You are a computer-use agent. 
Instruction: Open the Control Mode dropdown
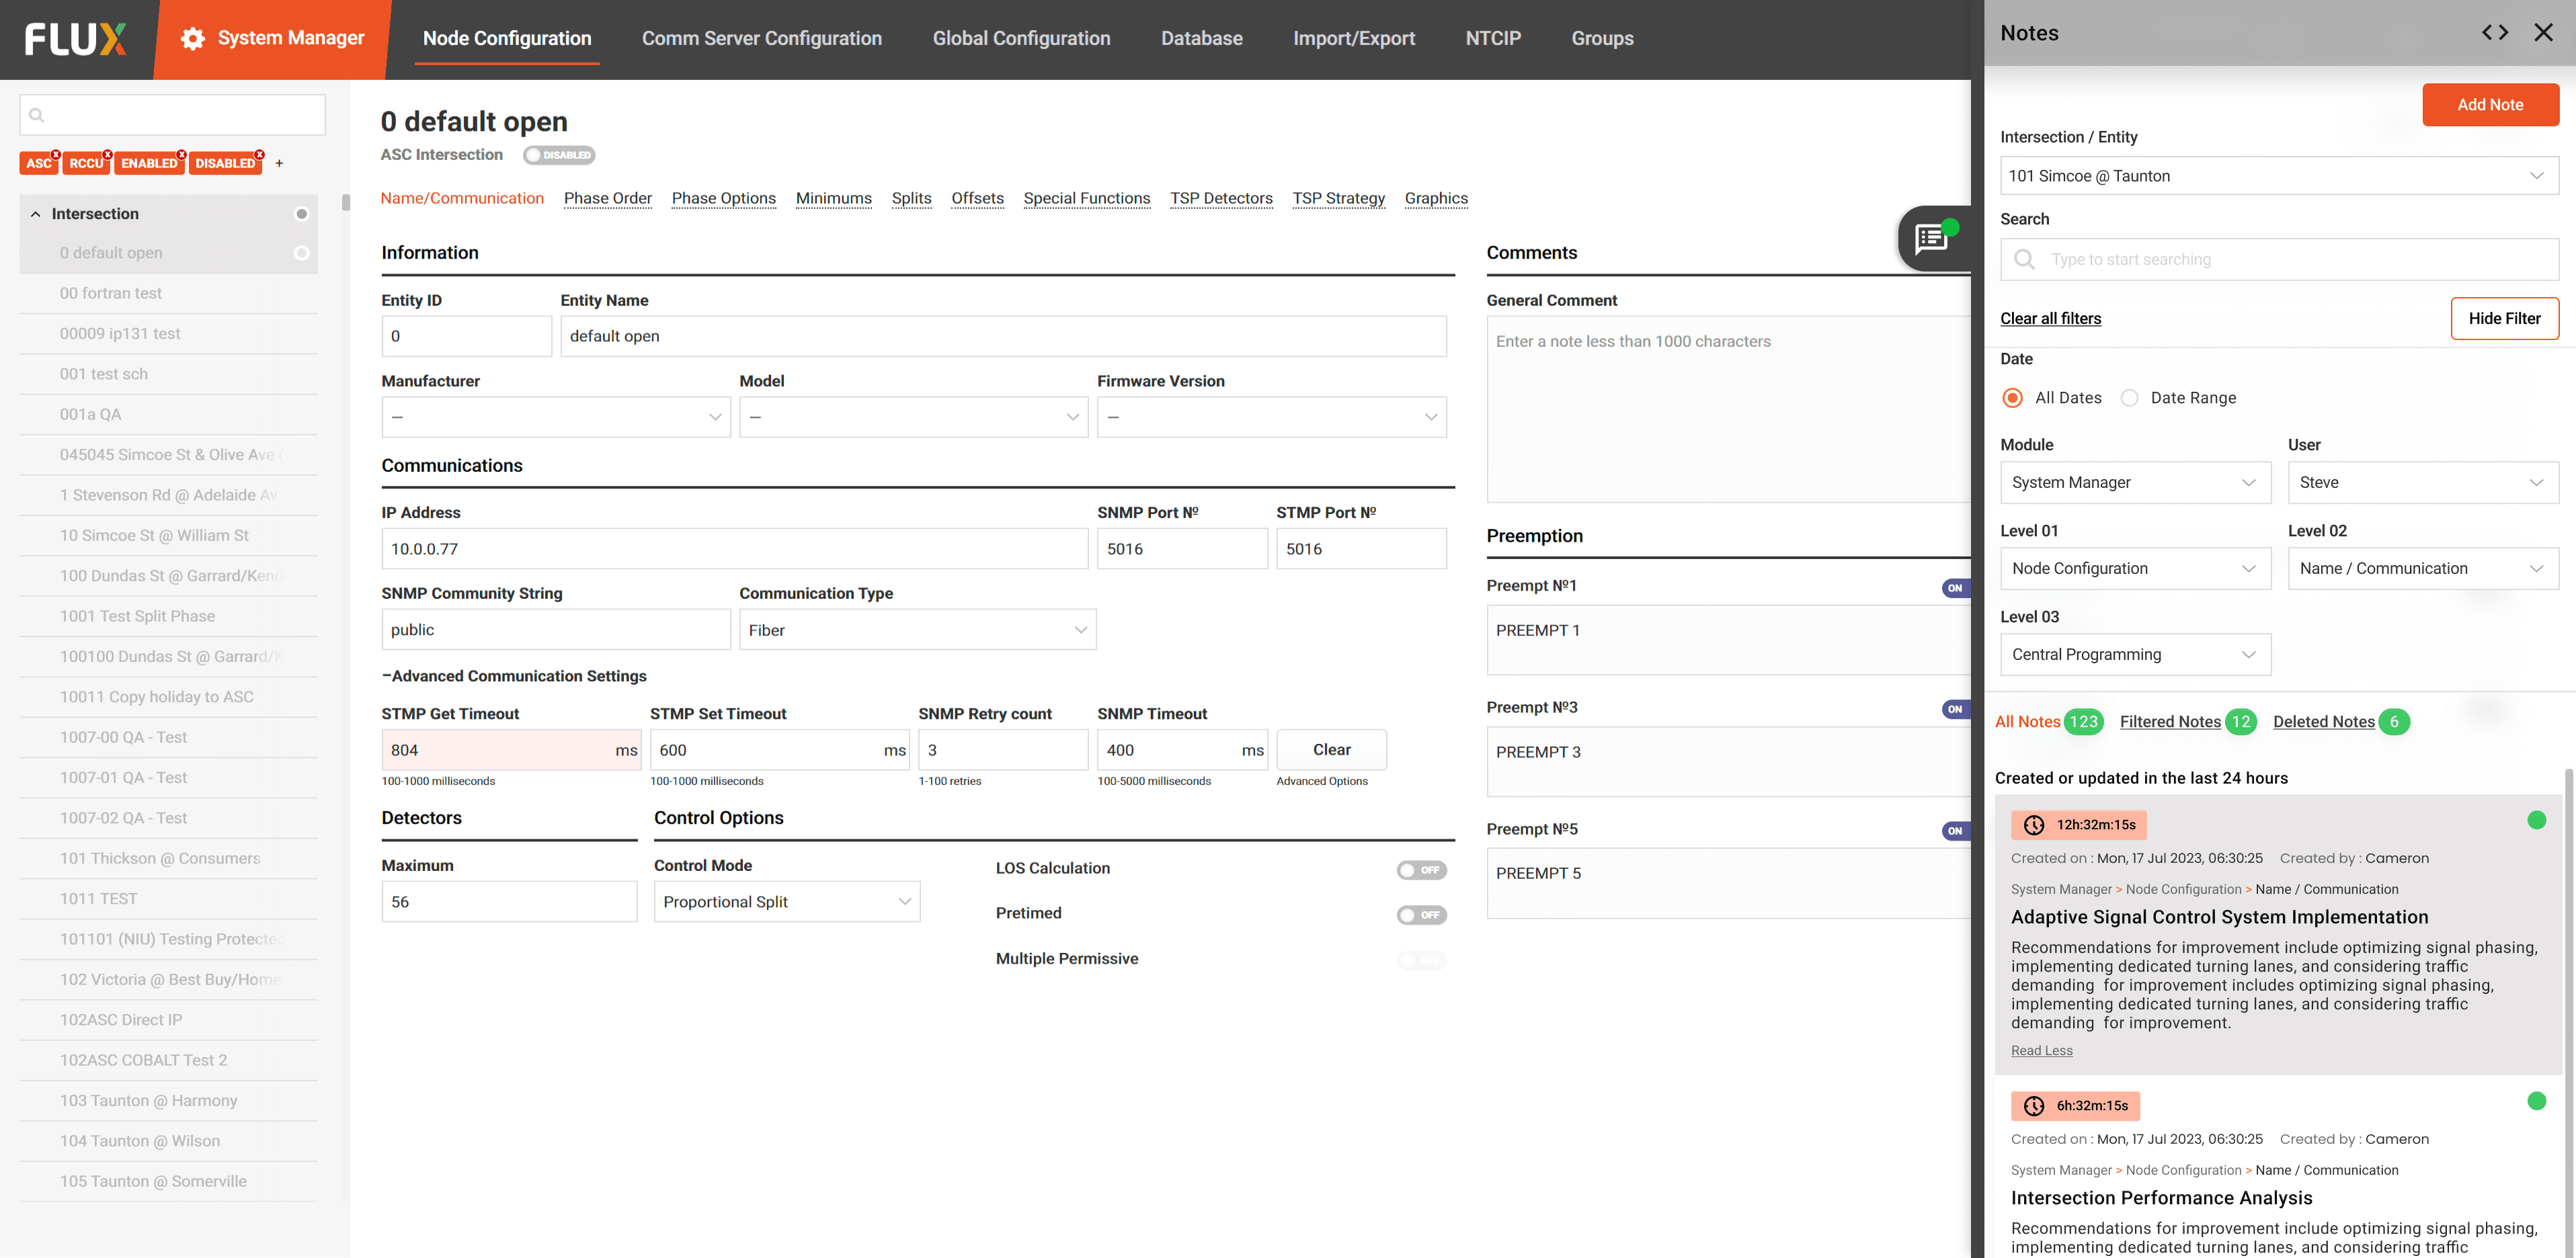[786, 902]
